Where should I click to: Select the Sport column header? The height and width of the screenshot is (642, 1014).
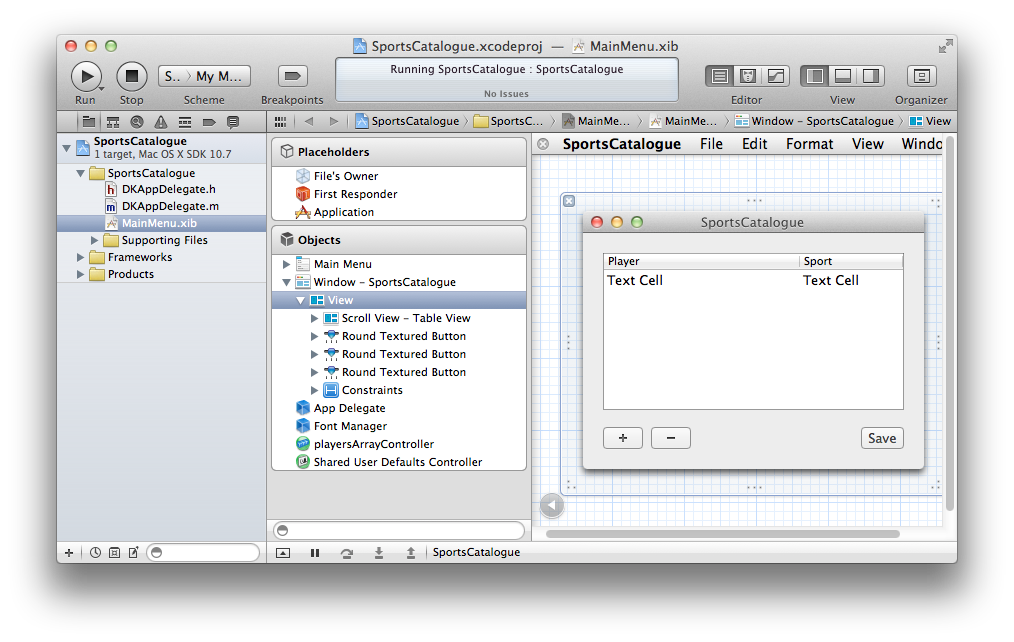(851, 261)
